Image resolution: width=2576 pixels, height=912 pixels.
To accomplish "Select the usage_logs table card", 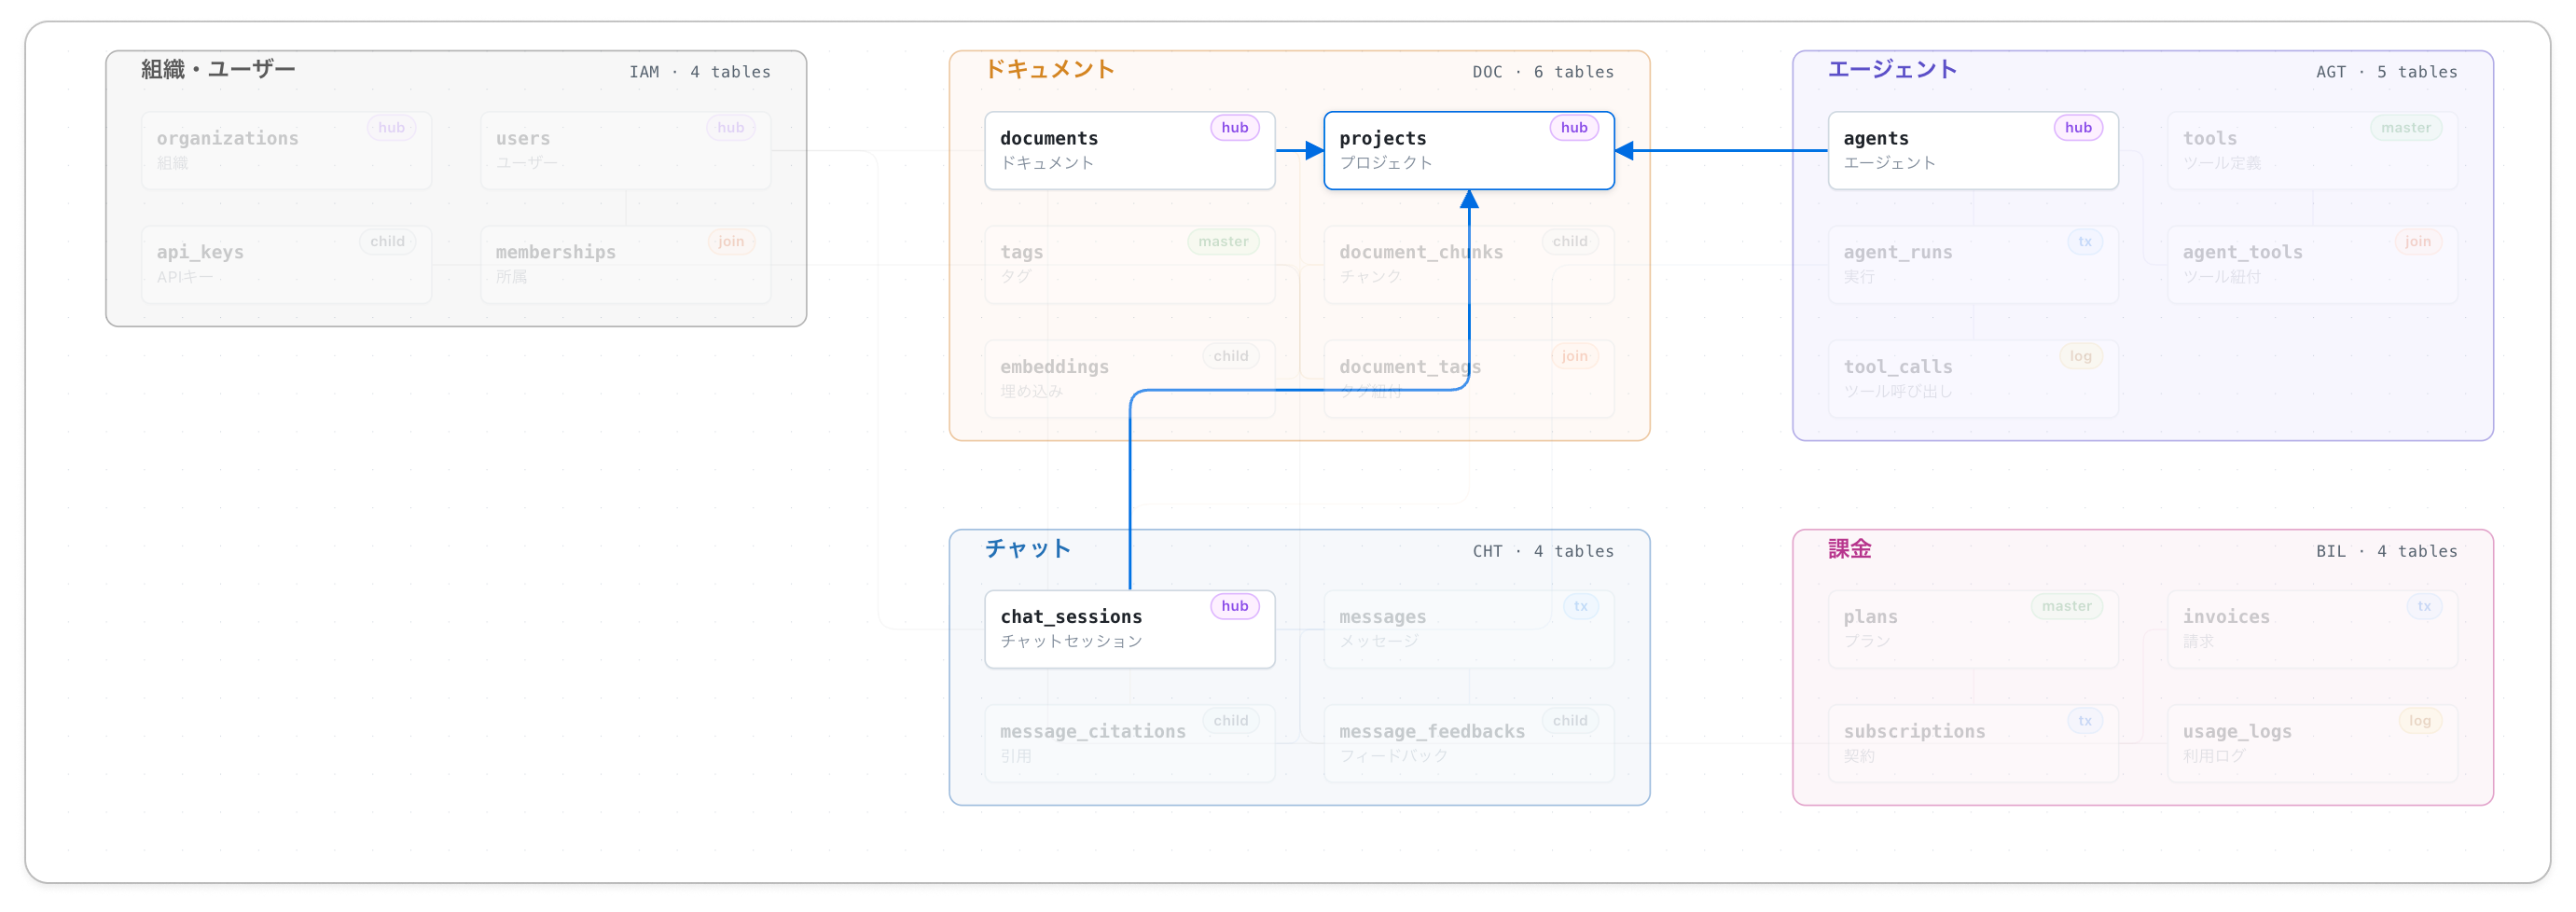I will pyautogui.click(x=2312, y=743).
